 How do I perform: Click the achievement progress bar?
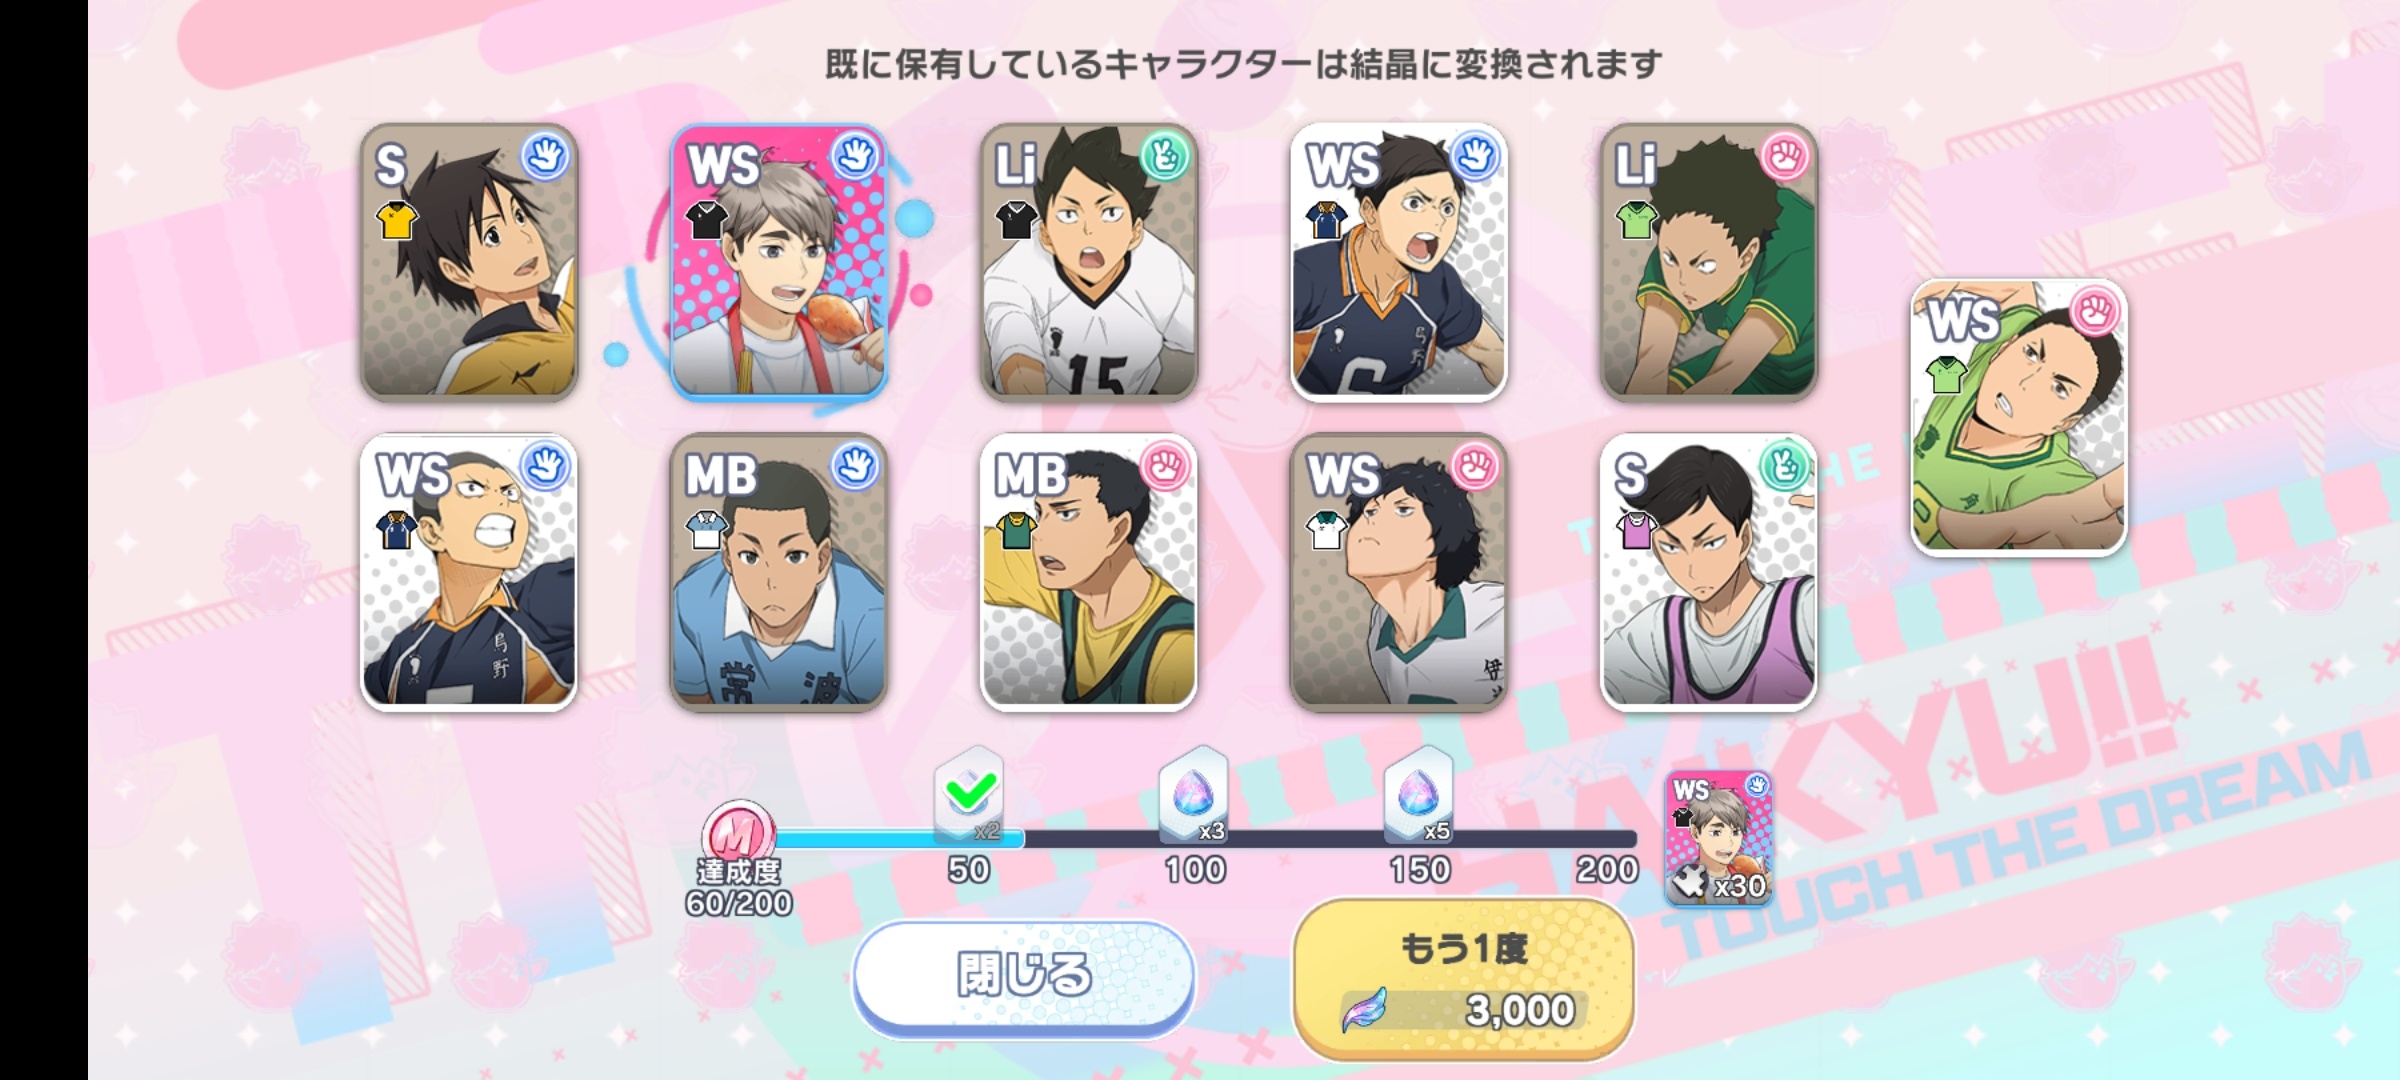point(1200,839)
